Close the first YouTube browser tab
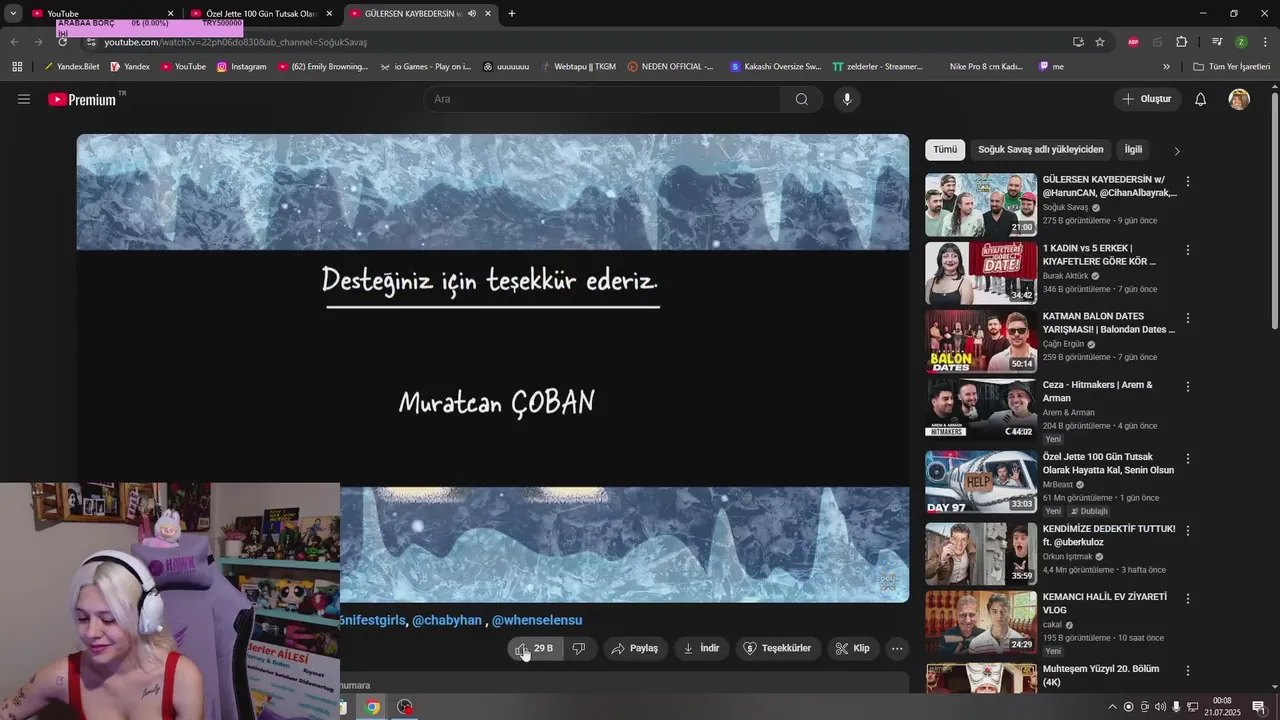The width and height of the screenshot is (1280, 720). (x=170, y=13)
